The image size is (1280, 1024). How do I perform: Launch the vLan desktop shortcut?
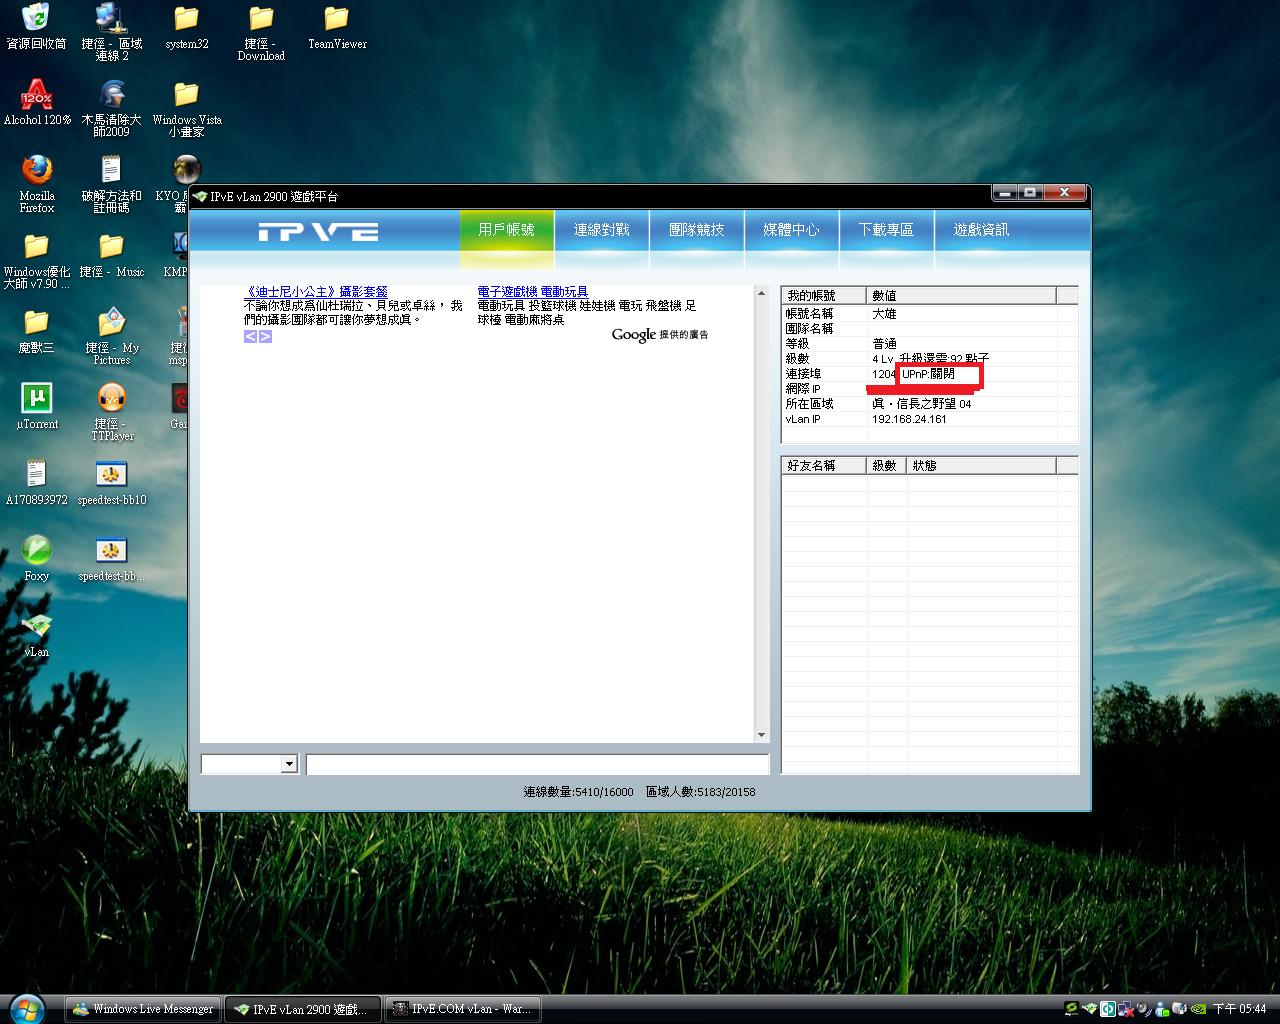tap(36, 635)
